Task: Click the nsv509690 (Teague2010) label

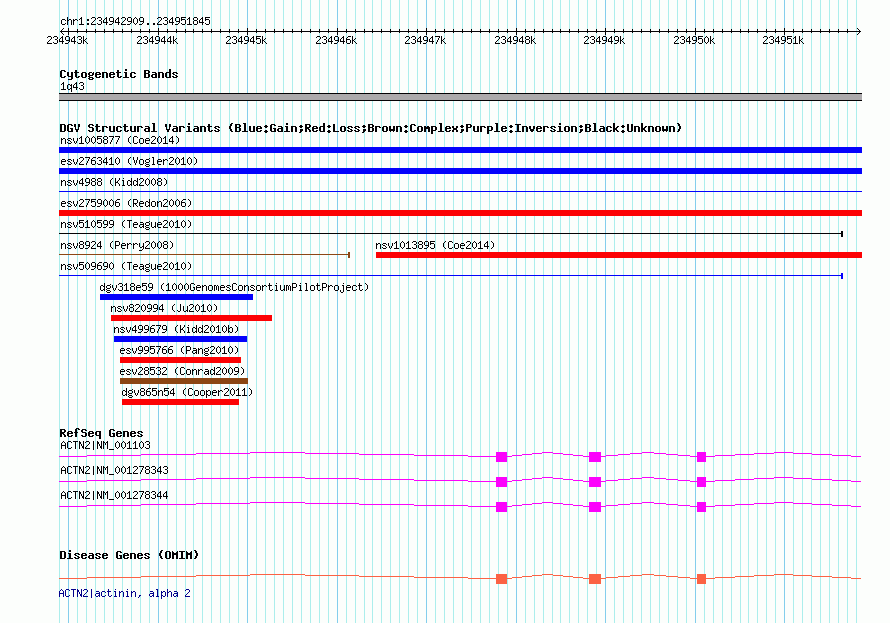Action: [126, 266]
